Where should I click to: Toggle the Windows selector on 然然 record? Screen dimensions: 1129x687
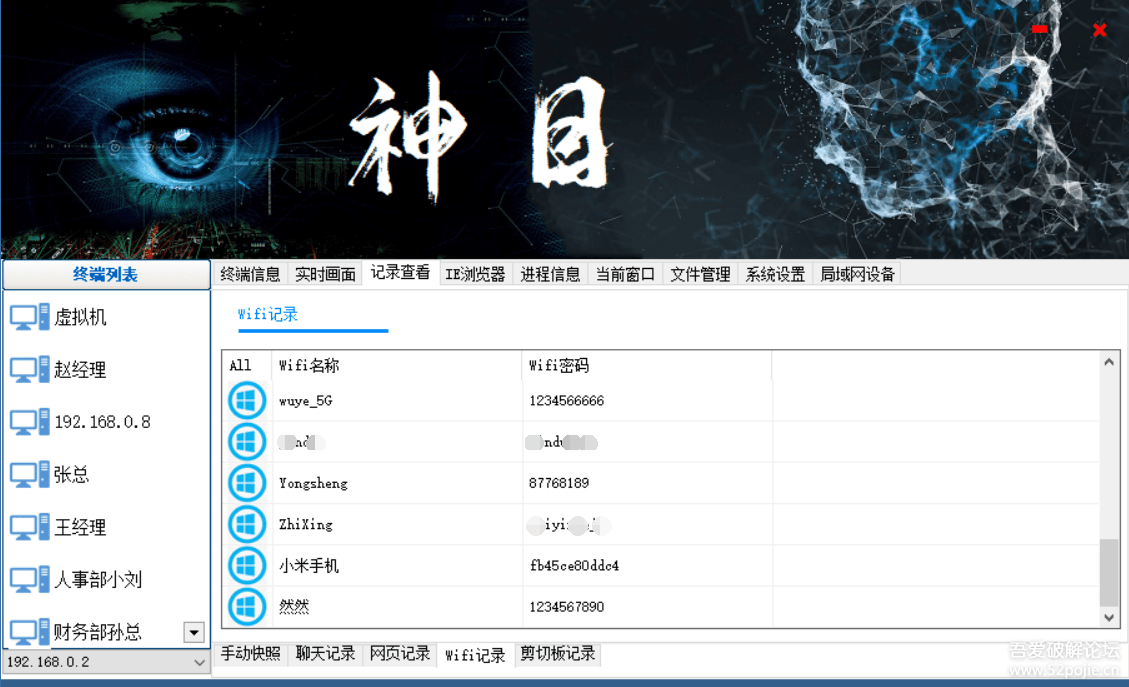coord(246,606)
